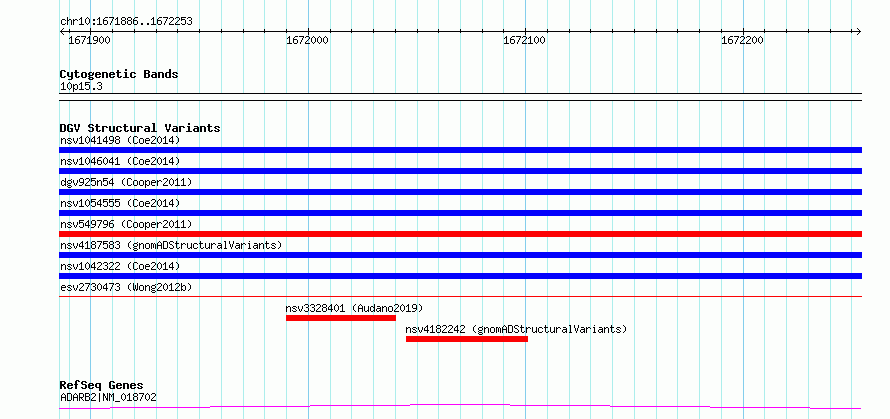
Task: Open the nsv4182242 (gnomADStructuralVariants) label
Action: coord(516,329)
